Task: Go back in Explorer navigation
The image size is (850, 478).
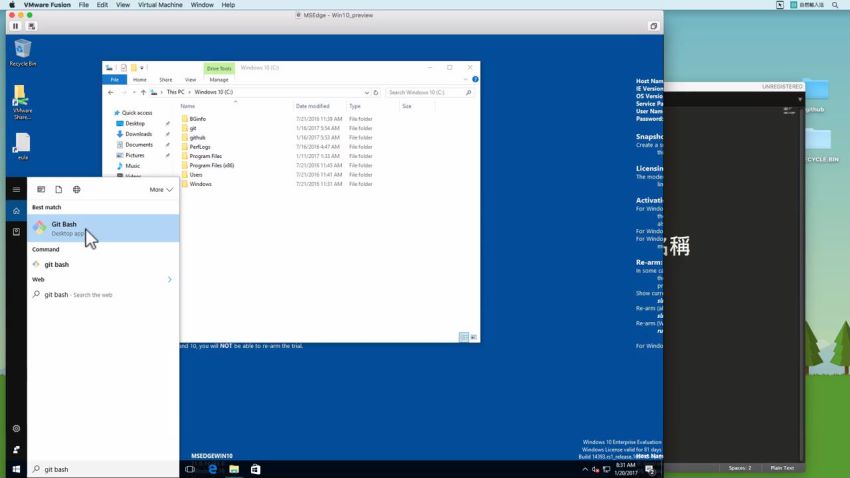Action: click(x=111, y=93)
